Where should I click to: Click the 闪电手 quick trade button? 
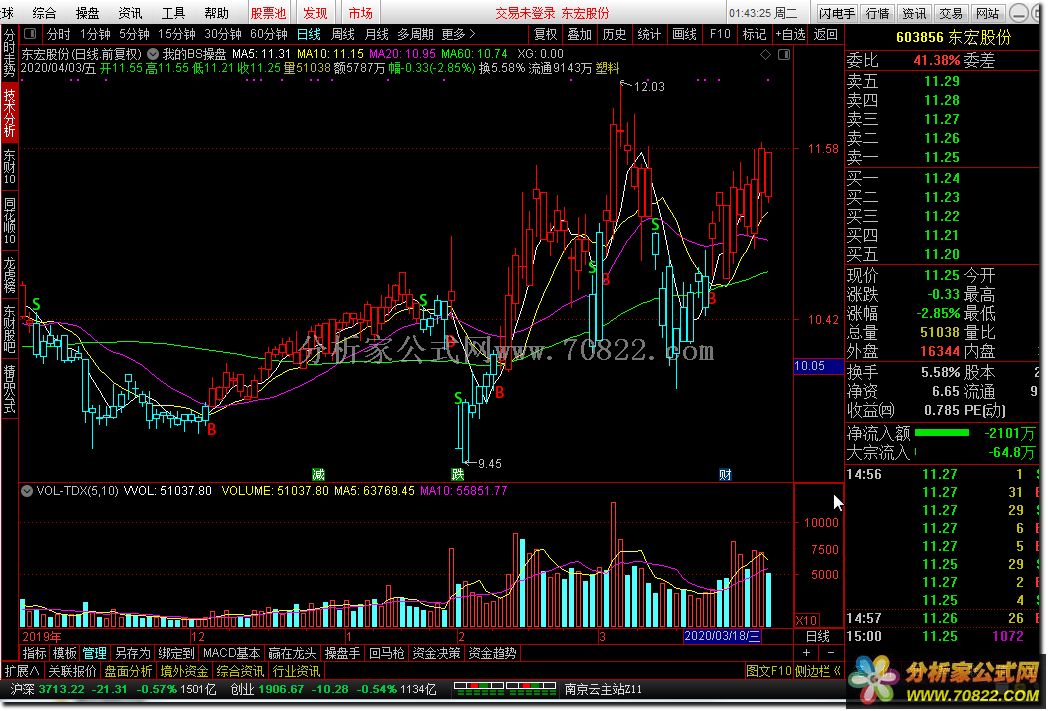coord(836,13)
